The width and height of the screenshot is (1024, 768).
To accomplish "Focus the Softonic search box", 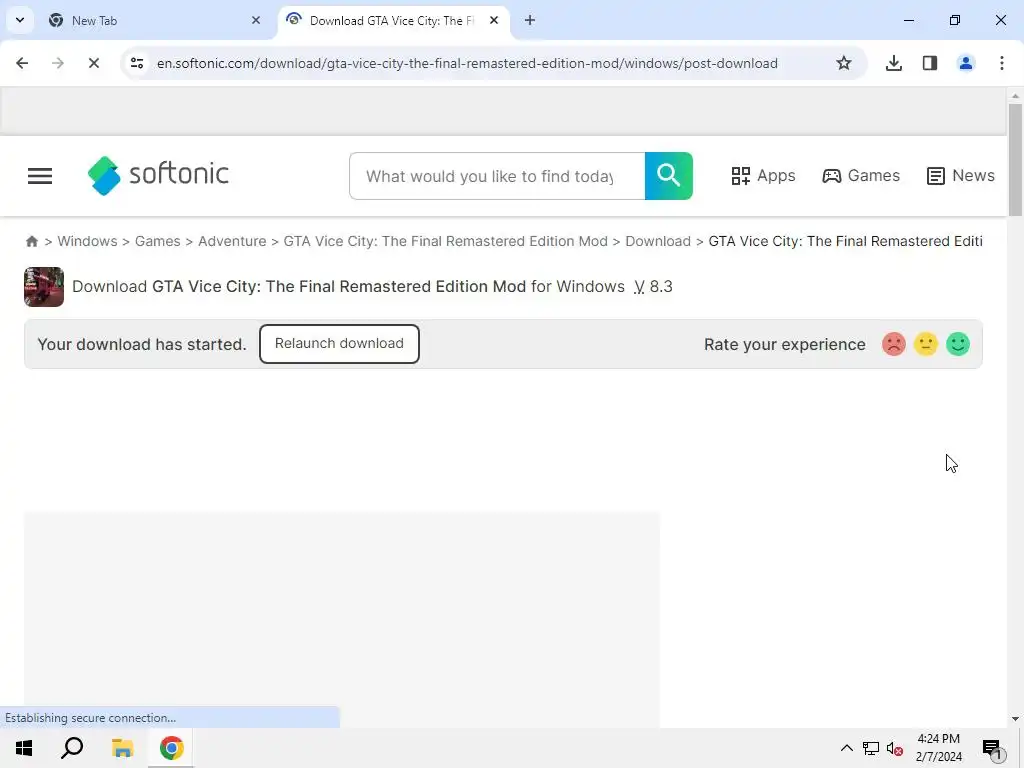I will click(x=497, y=176).
